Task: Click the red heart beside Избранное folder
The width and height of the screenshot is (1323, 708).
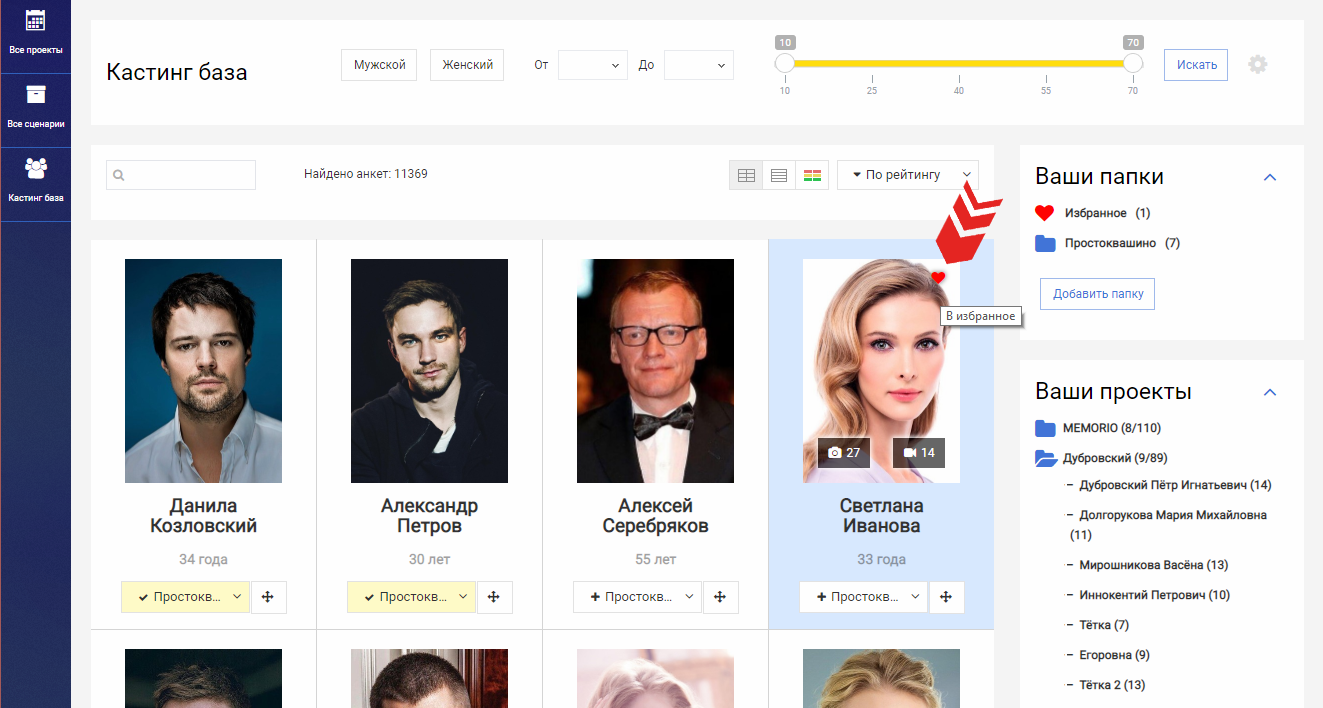Action: pyautogui.click(x=1045, y=213)
